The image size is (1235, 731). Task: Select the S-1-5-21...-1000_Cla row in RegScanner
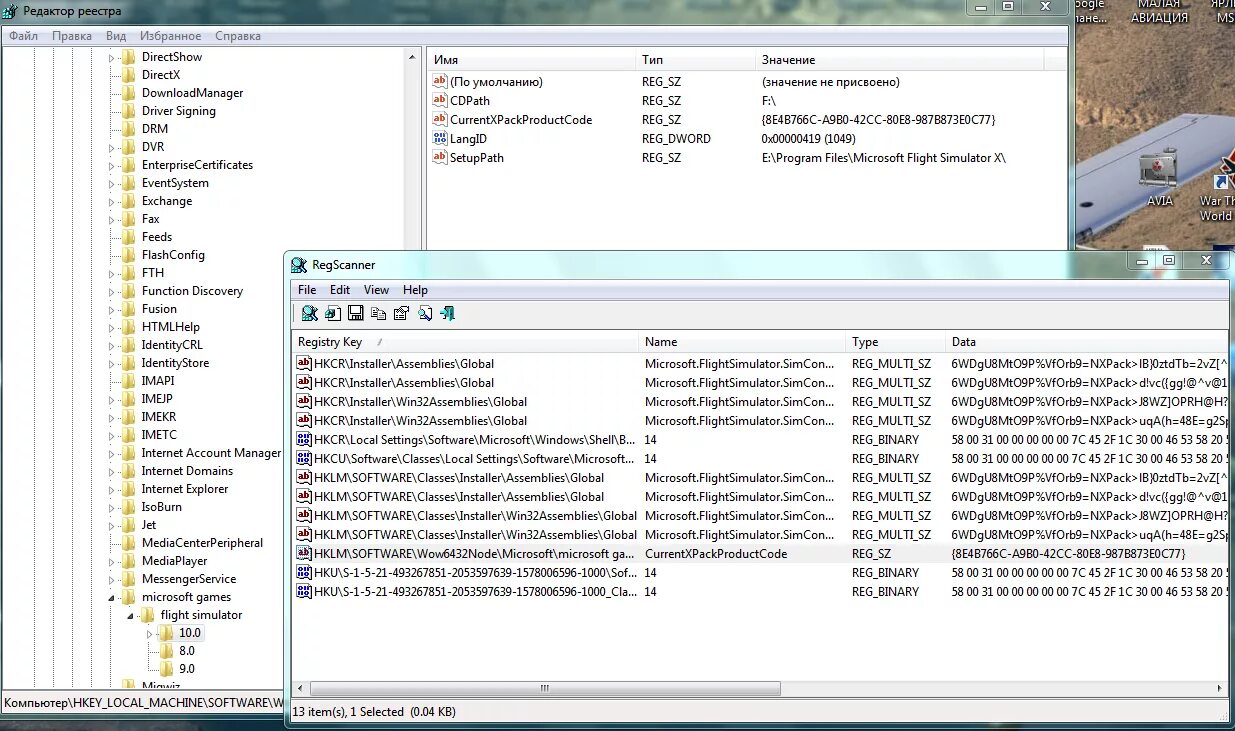coord(761,591)
